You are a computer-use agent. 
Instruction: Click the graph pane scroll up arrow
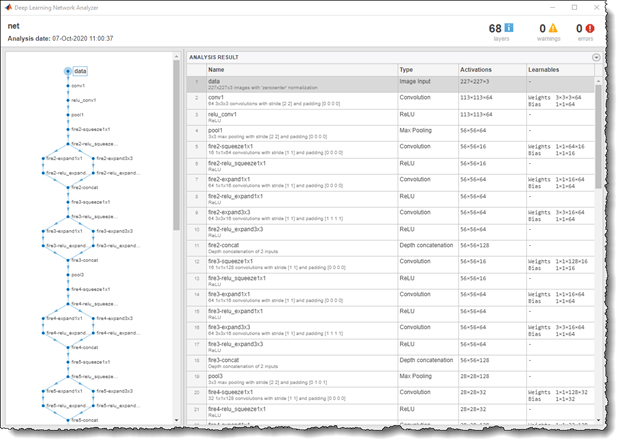tap(176, 57)
